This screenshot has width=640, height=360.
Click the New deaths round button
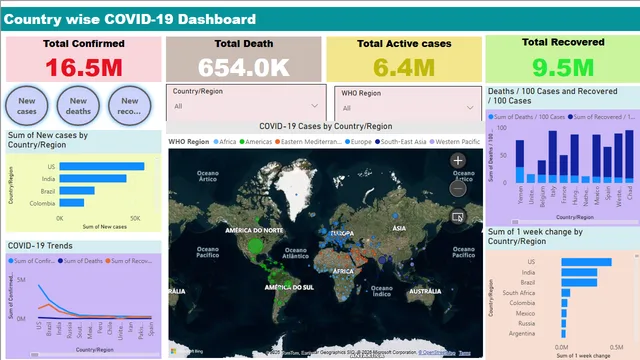[x=78, y=106]
